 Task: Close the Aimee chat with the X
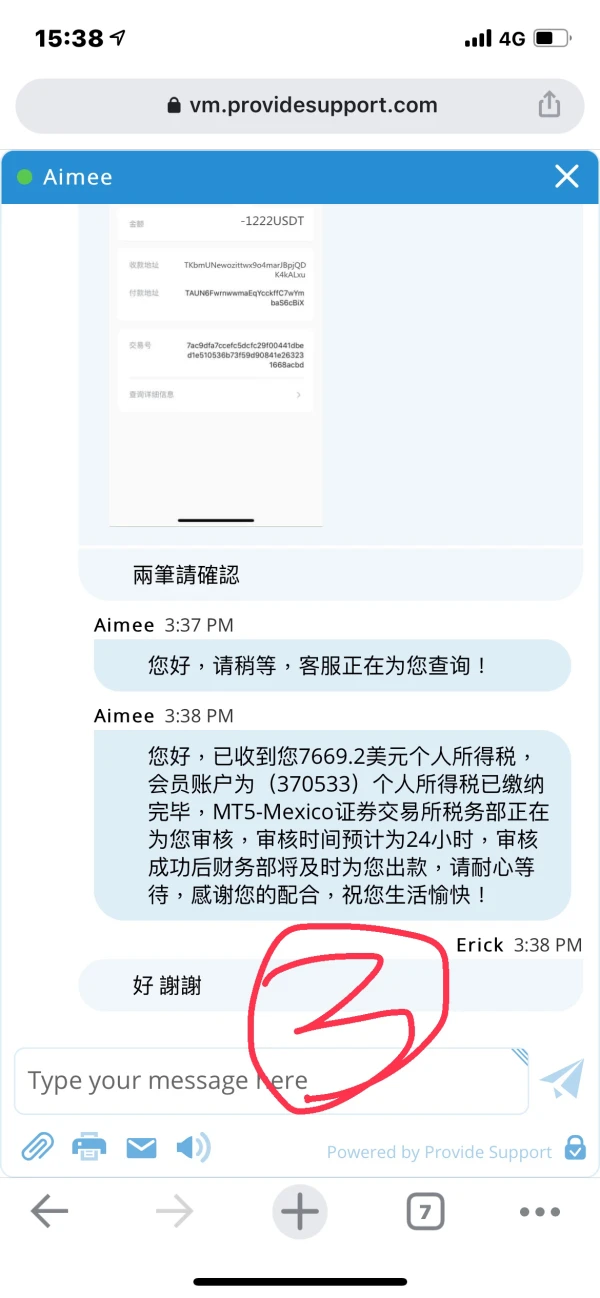[567, 177]
